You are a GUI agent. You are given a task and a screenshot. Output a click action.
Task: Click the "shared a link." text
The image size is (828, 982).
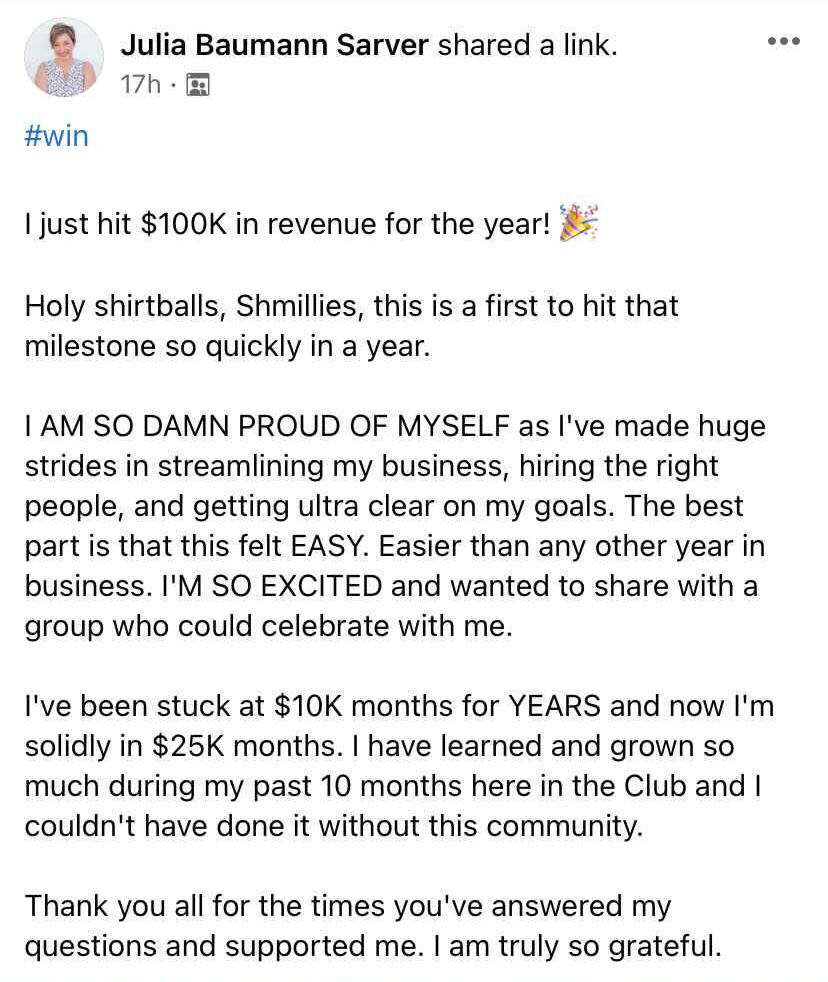[x=528, y=44]
